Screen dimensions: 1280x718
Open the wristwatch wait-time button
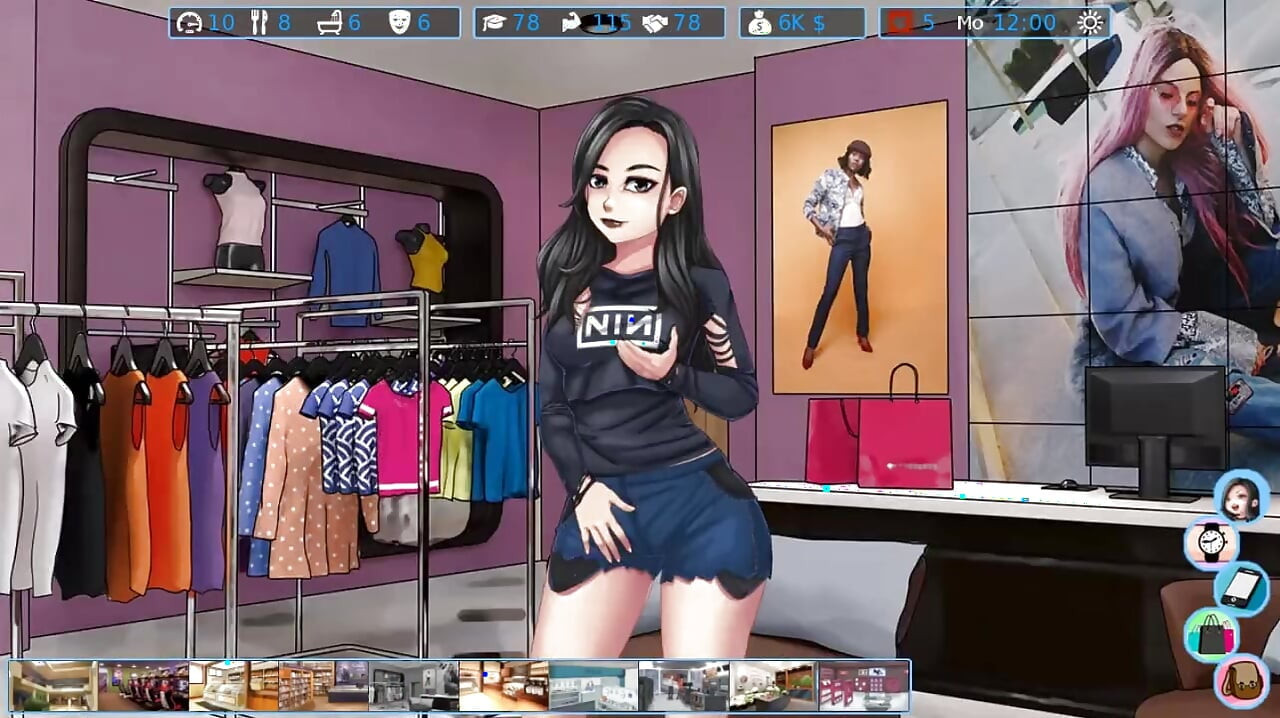1211,543
